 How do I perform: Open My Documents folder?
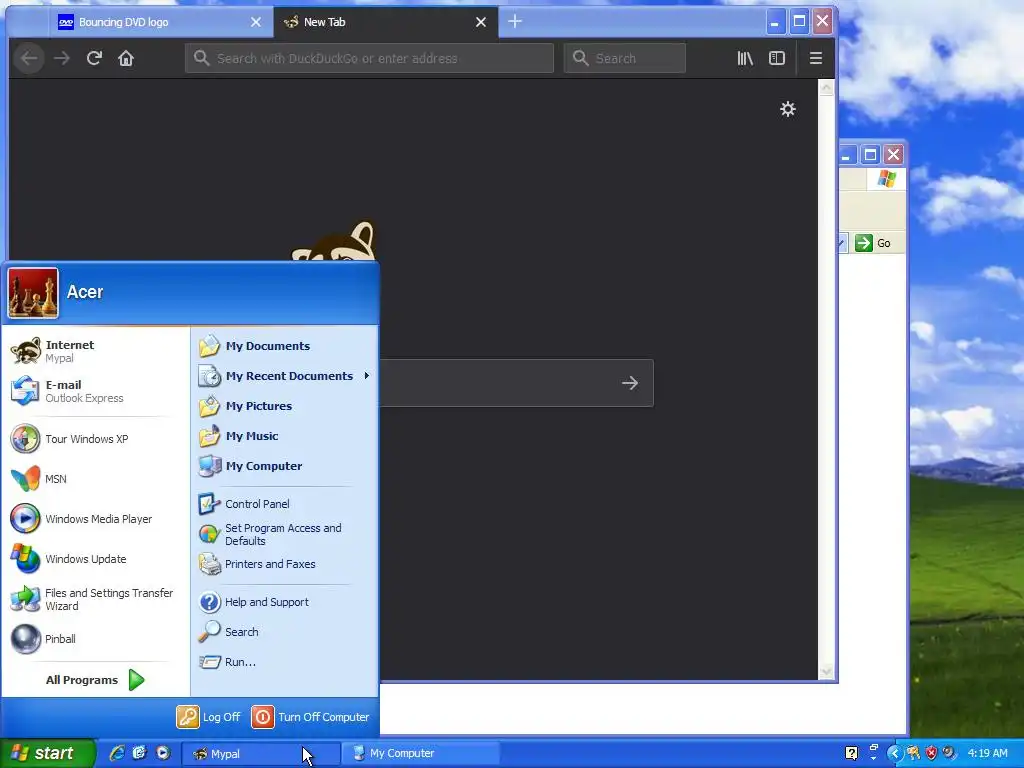click(x=285, y=346)
